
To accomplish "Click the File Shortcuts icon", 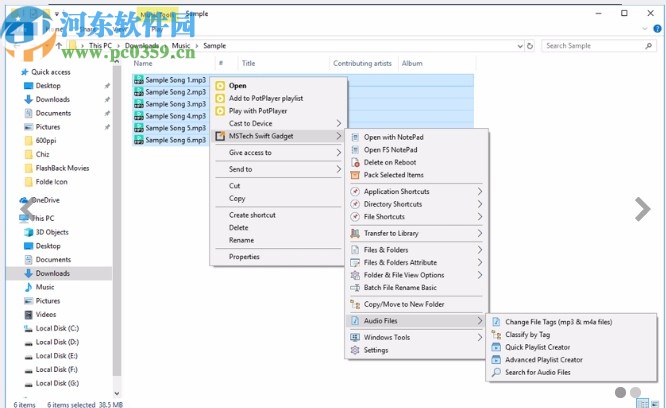I will pos(355,217).
